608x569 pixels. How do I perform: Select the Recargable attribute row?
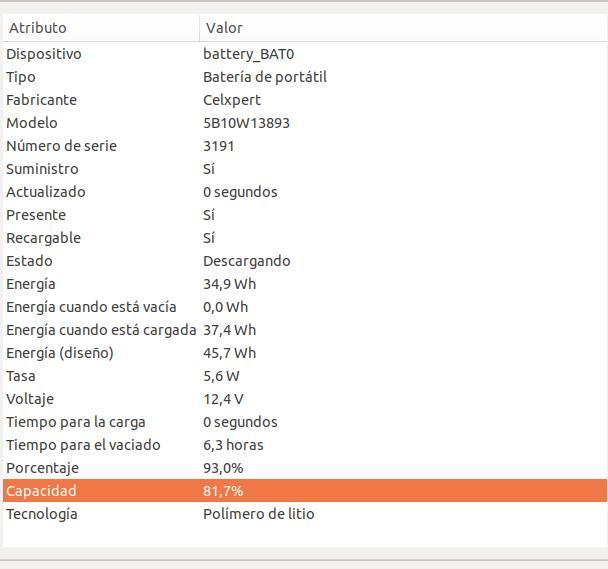tap(305, 238)
